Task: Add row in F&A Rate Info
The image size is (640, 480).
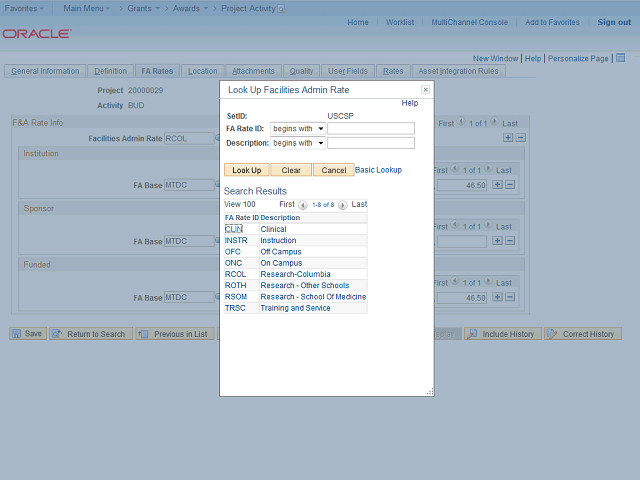Action: [x=508, y=138]
